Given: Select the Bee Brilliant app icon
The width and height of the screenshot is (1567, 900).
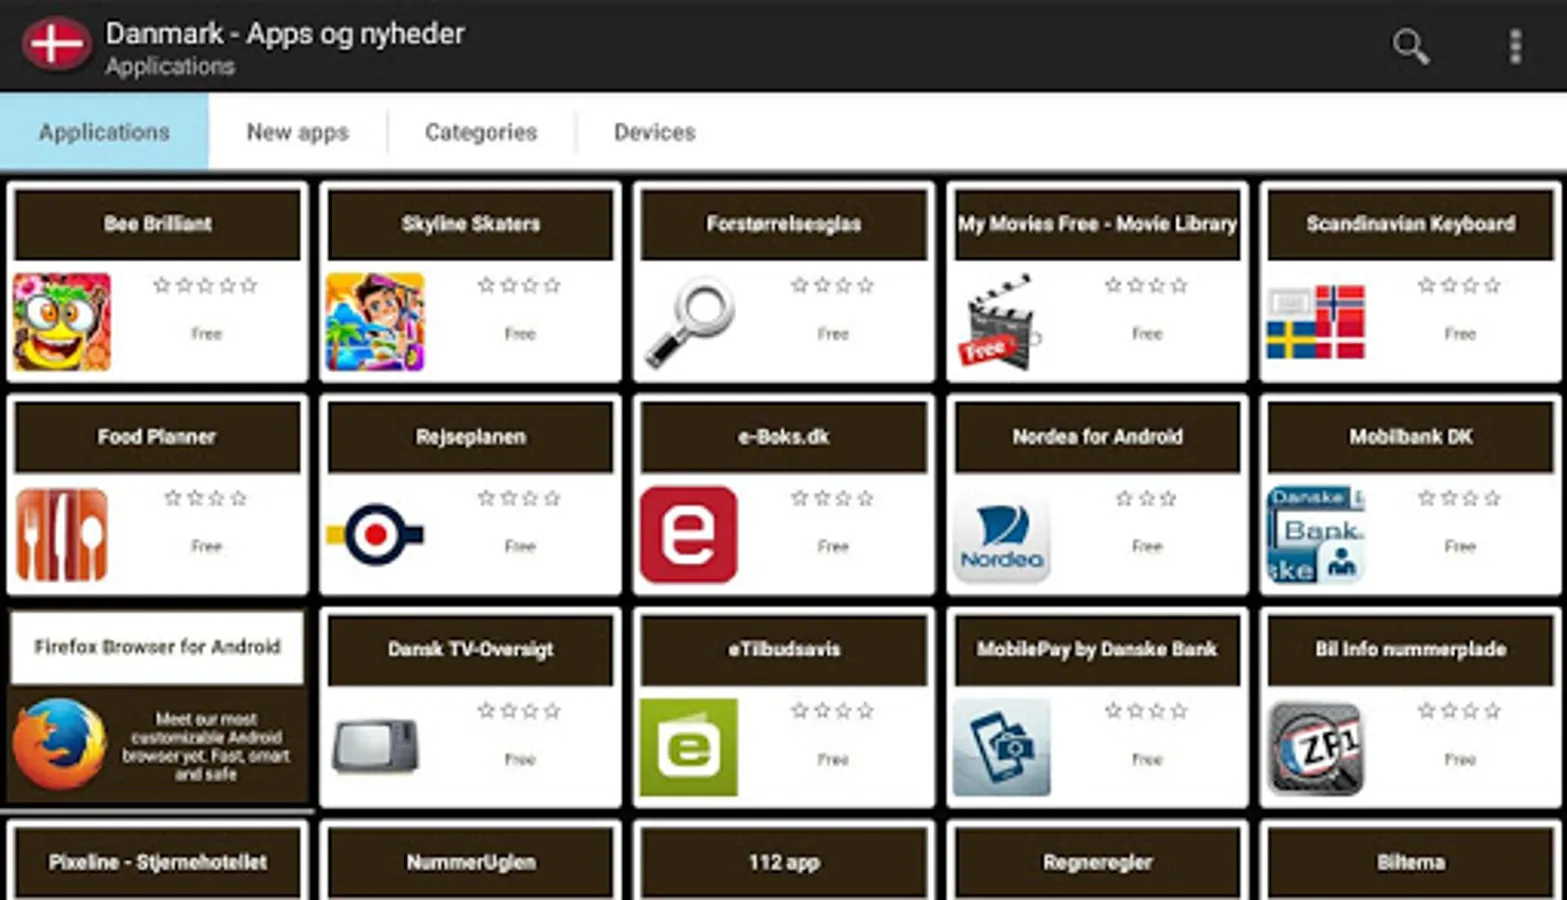Looking at the screenshot, I should 62,322.
